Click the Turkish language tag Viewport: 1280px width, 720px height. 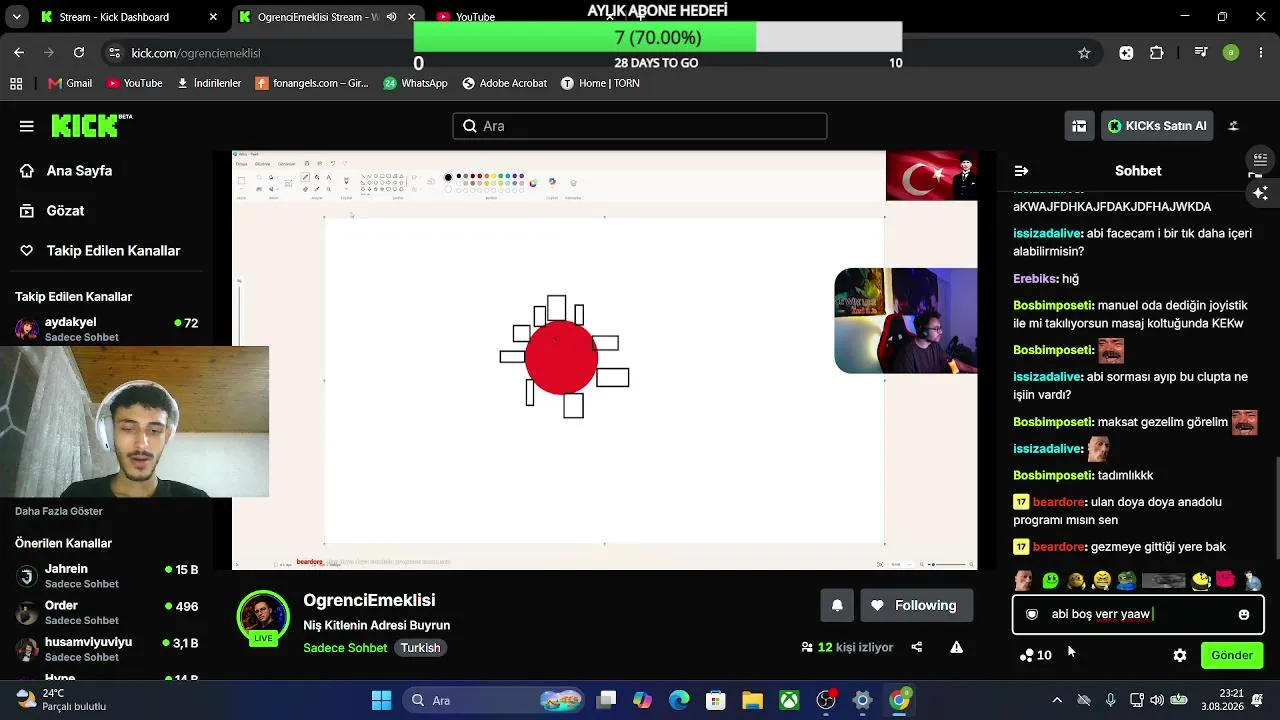pos(421,647)
